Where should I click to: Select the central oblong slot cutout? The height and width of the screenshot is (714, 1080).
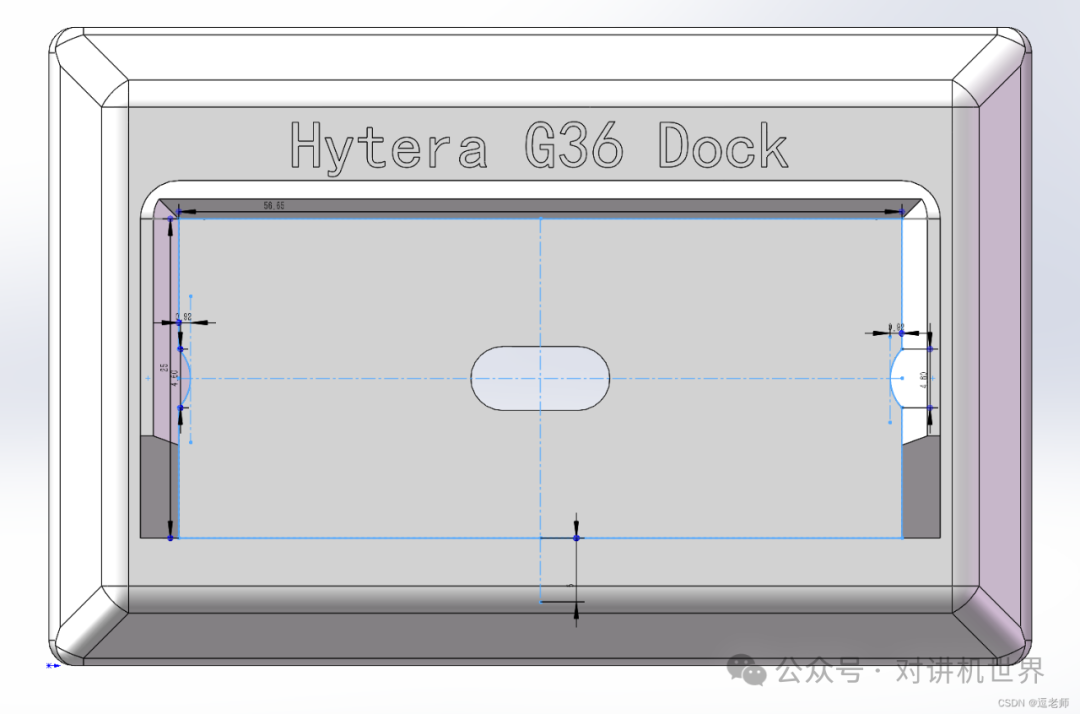point(540,379)
